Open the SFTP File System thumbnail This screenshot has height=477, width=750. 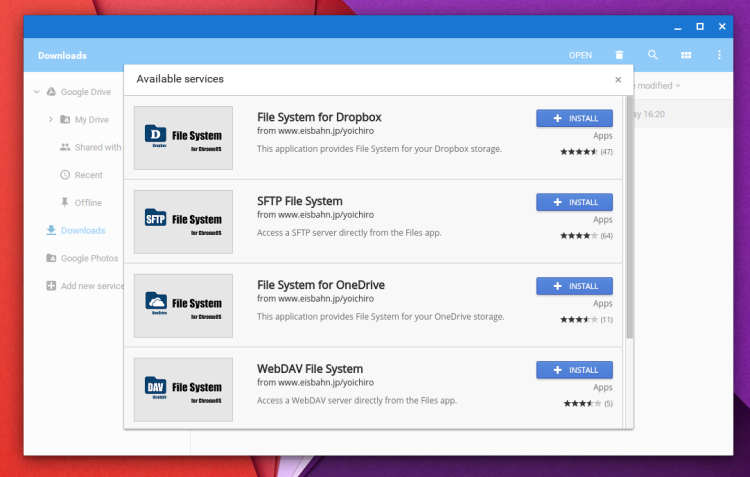(183, 222)
